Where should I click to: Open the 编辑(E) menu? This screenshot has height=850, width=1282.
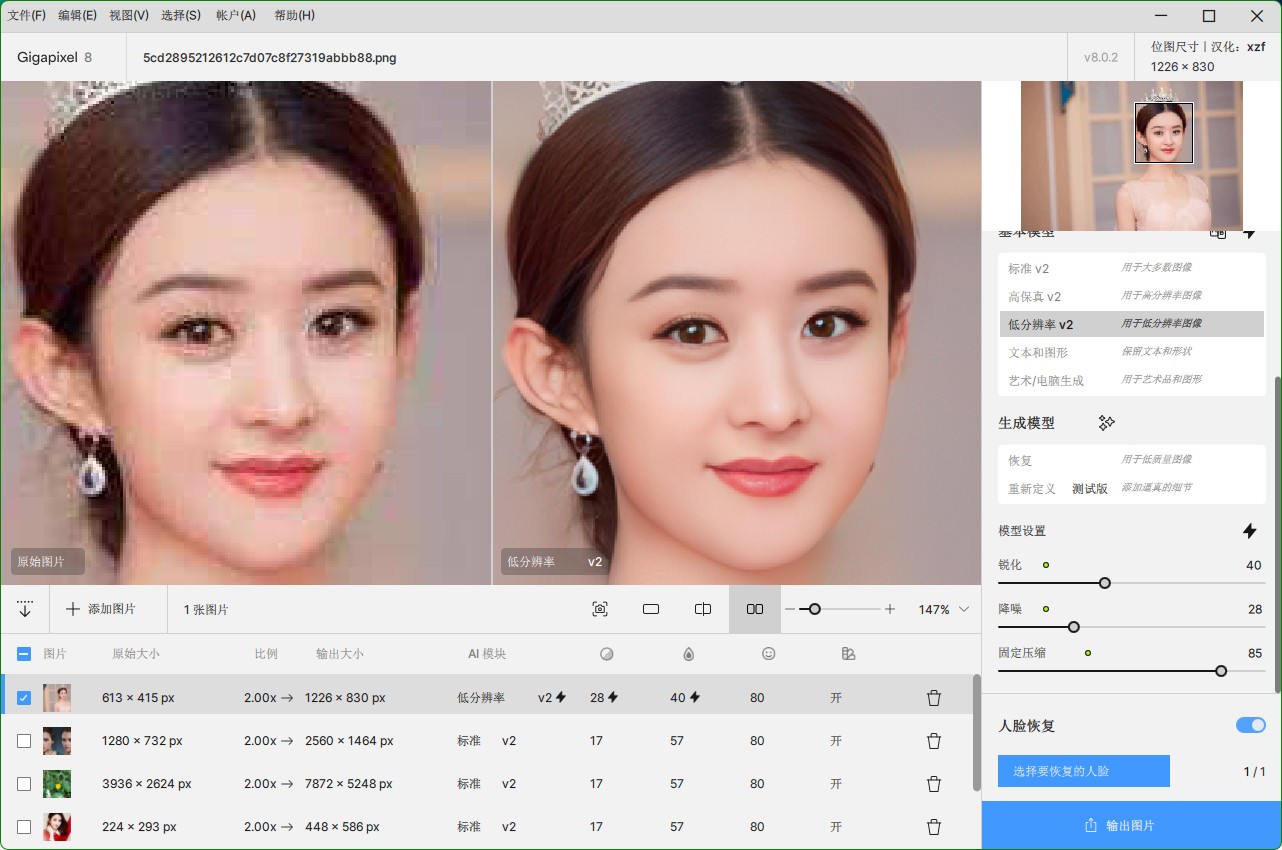[x=78, y=15]
